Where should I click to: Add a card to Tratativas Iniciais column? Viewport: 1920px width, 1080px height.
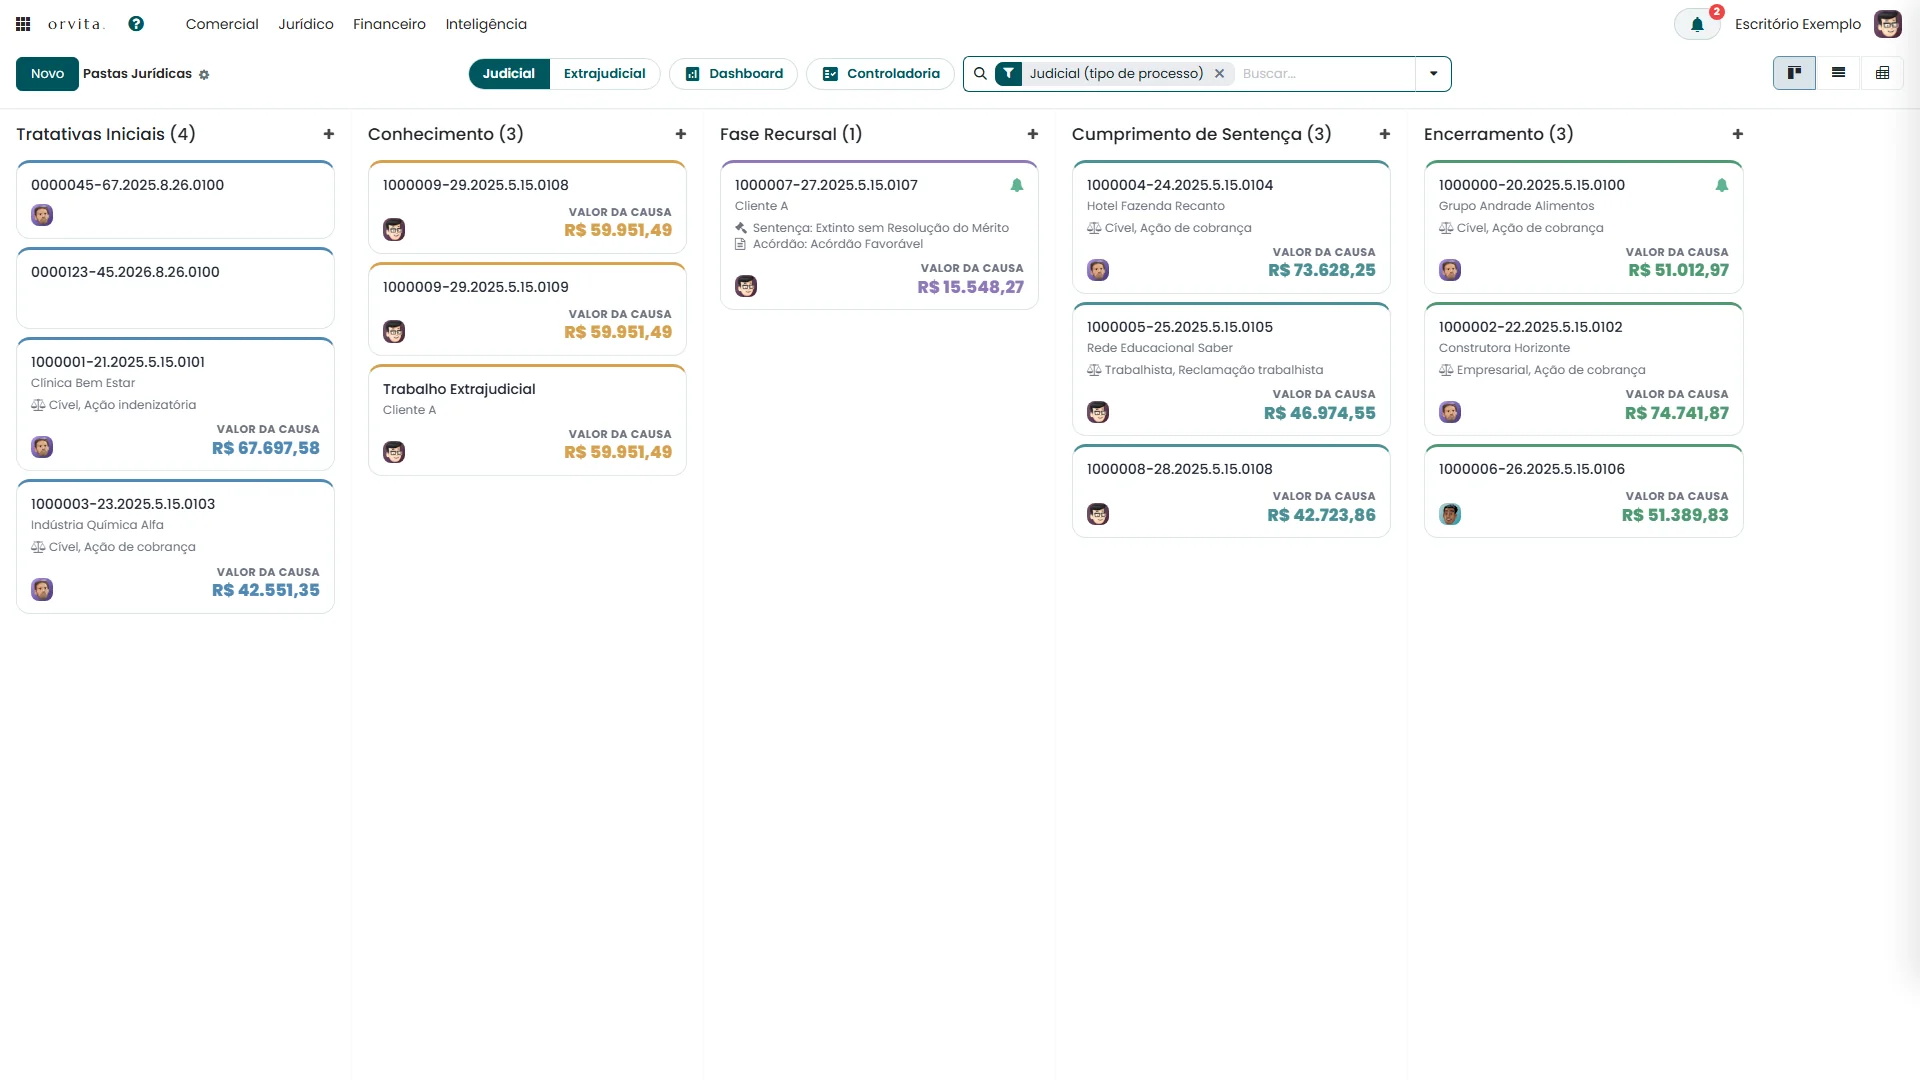pyautogui.click(x=329, y=134)
